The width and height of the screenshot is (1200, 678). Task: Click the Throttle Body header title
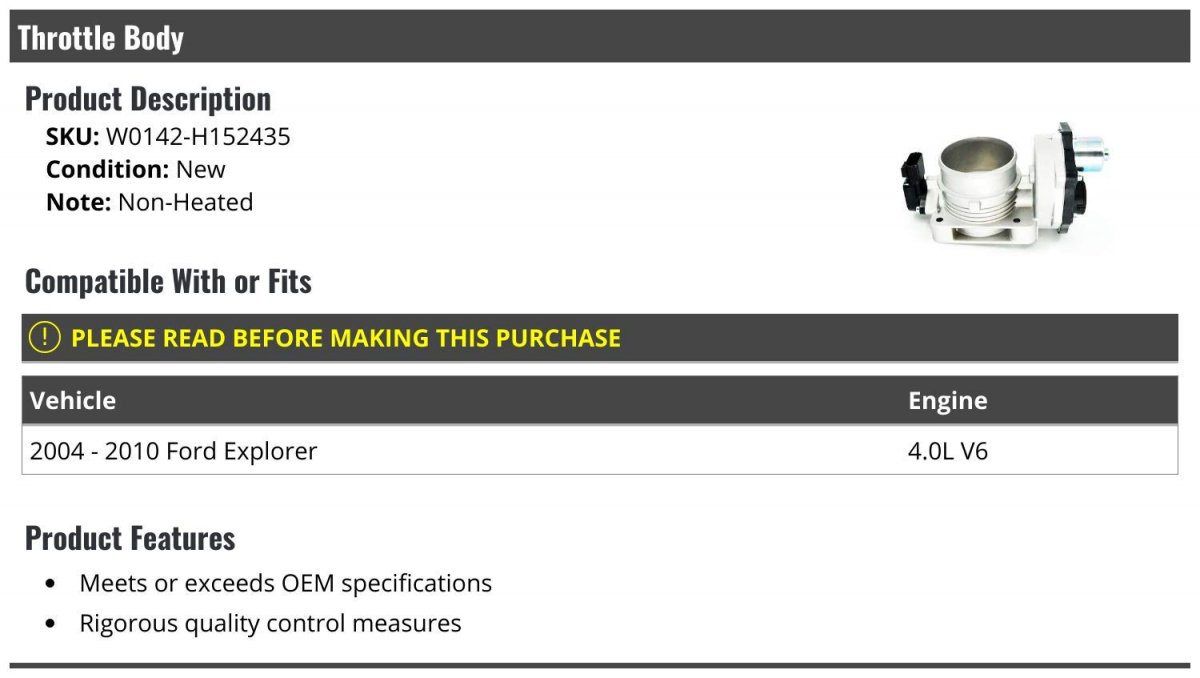101,38
